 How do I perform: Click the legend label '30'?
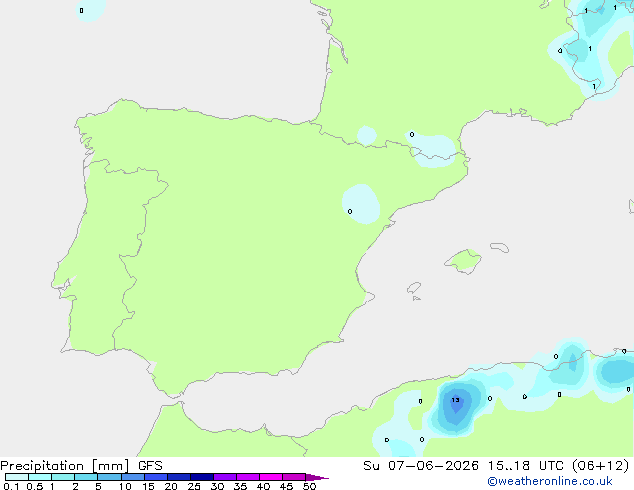[217, 486]
